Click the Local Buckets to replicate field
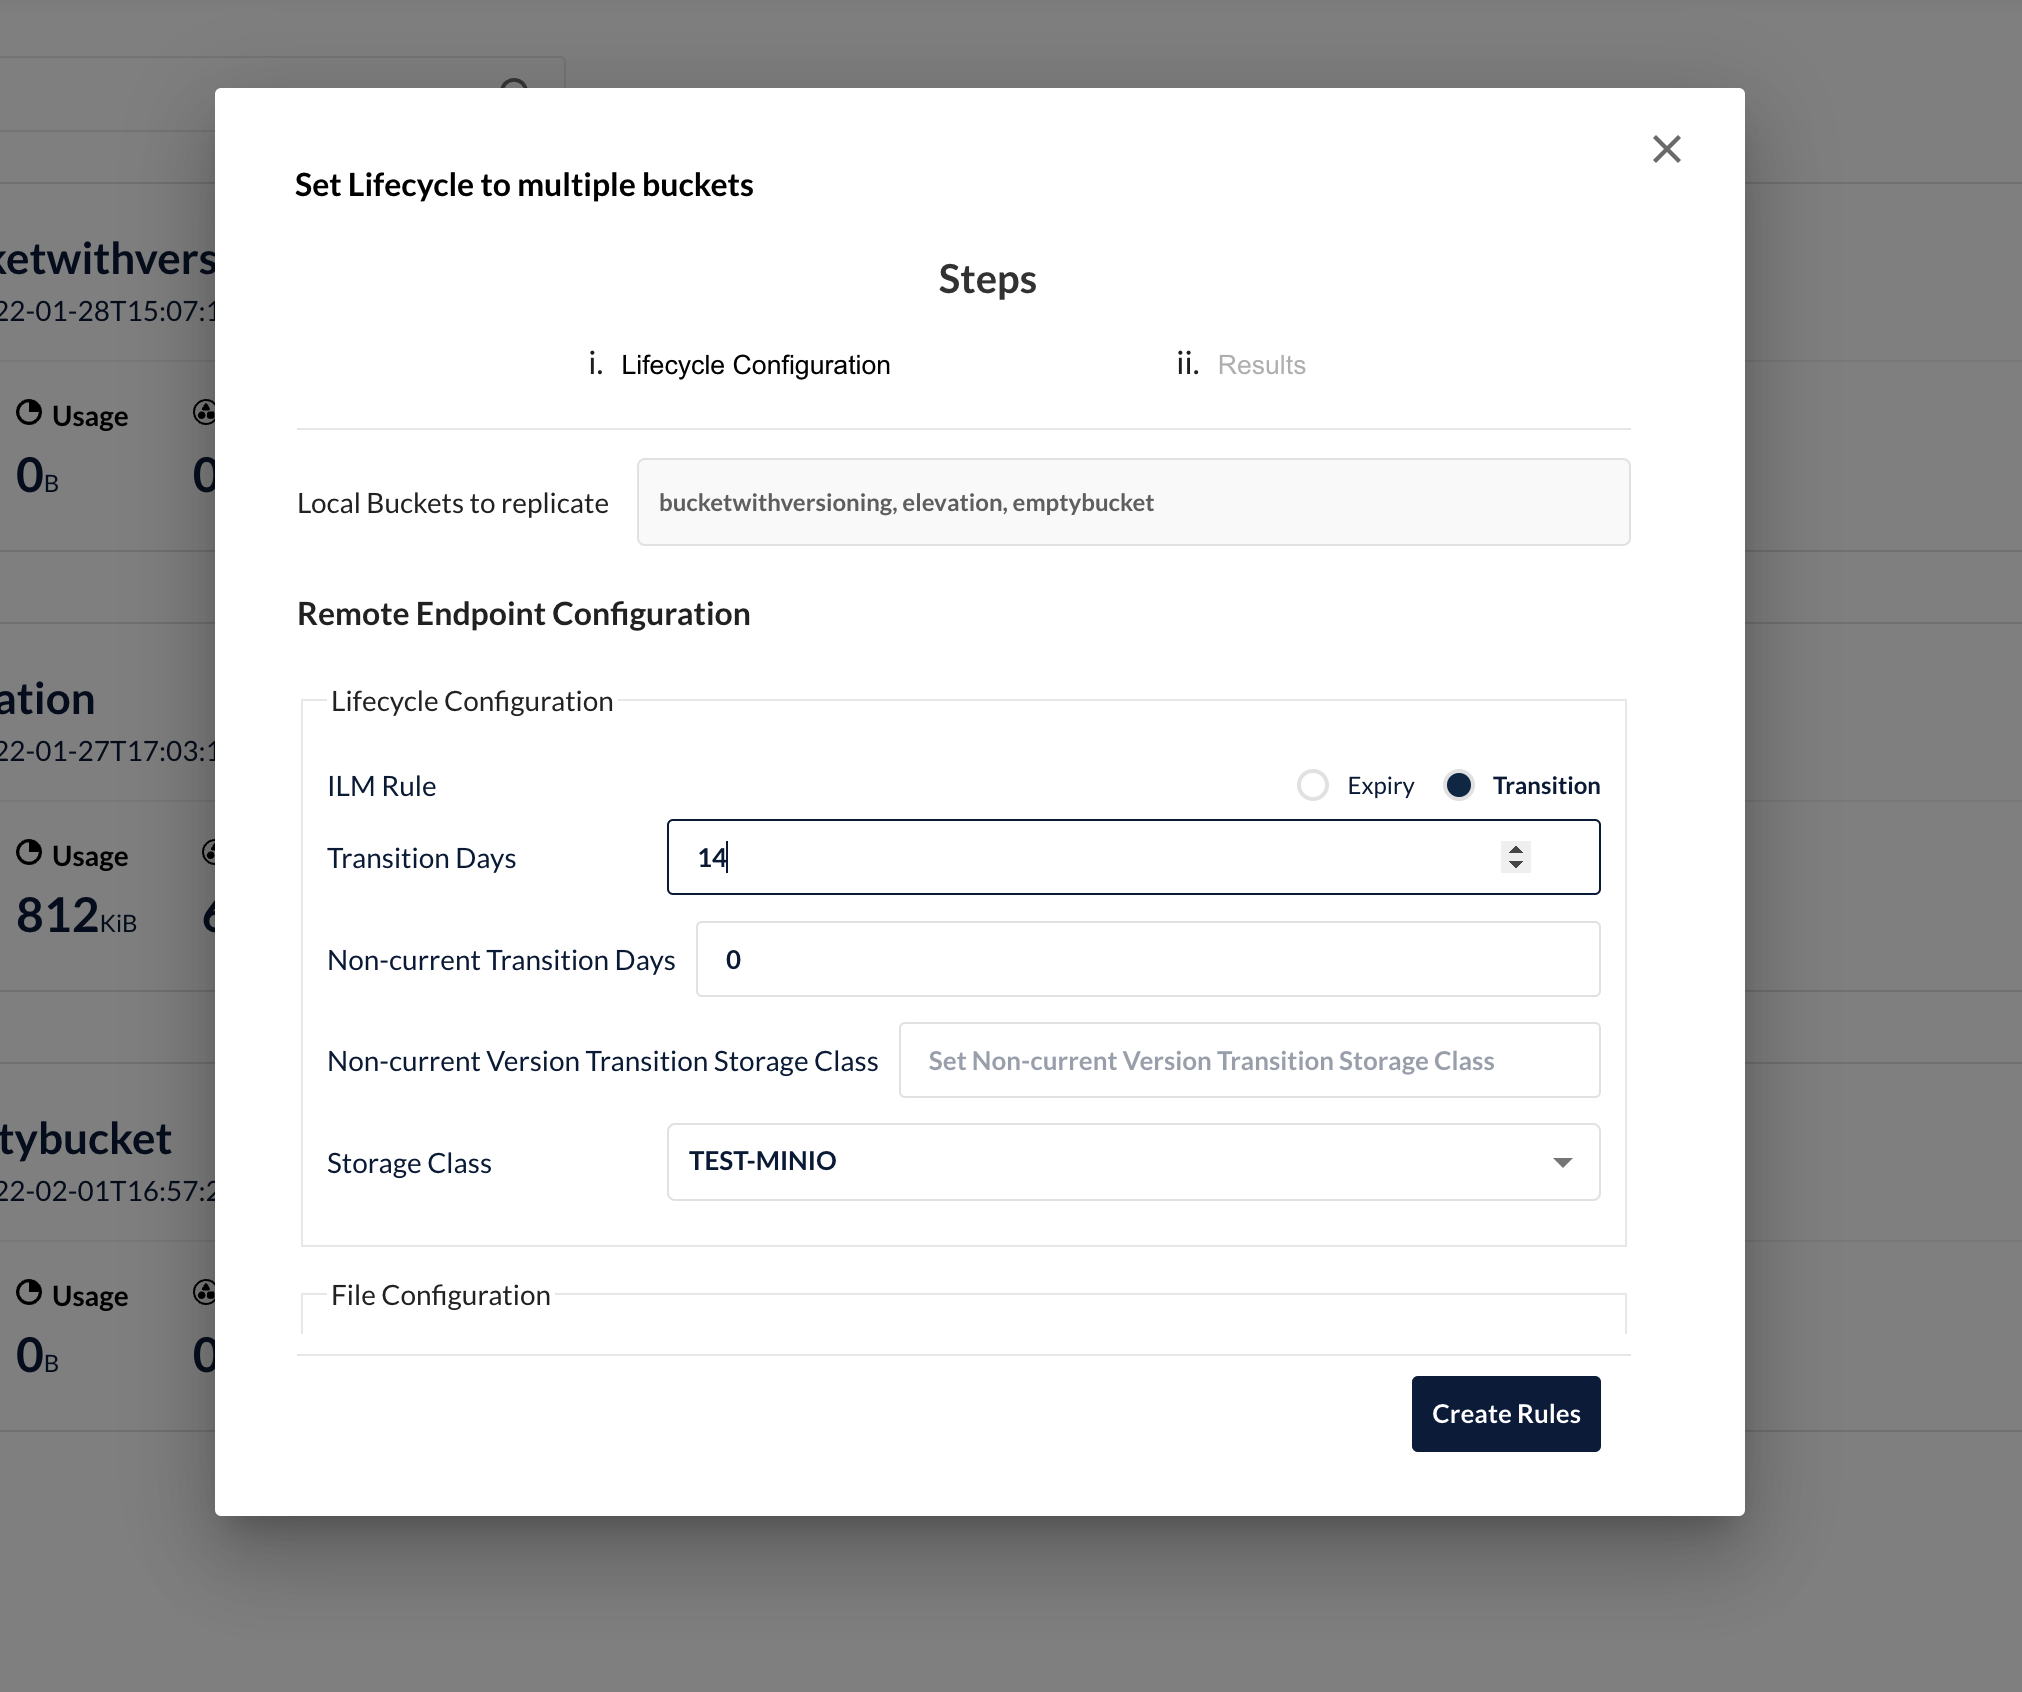The image size is (2022, 1692). click(1133, 503)
